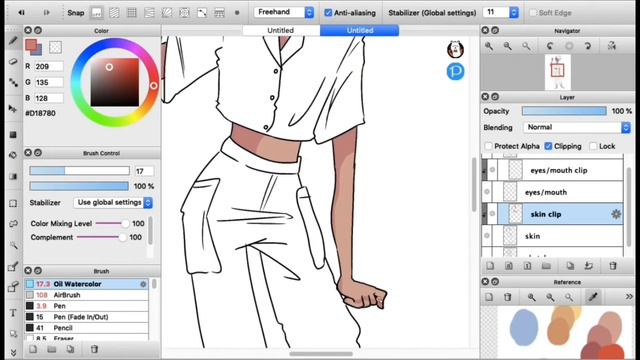Choose the Pencil brush
Viewport: 640px width, 360px height.
[86, 328]
